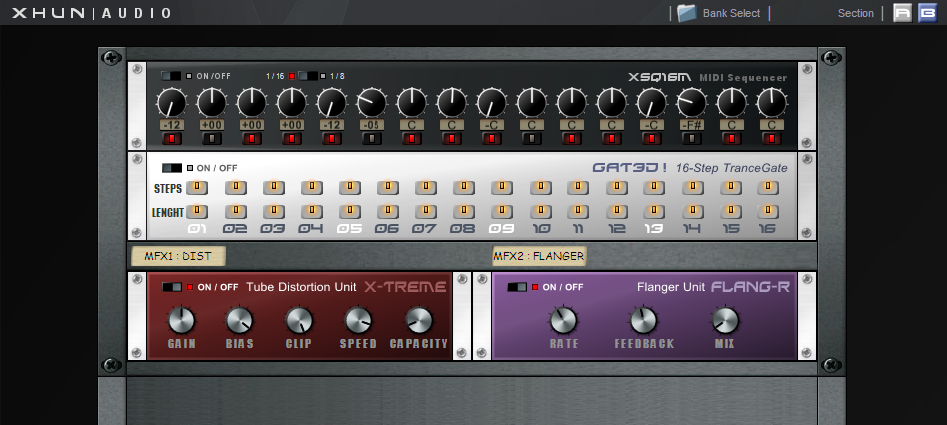
Task: Click the sequencer knob above the -F# value
Action: (691, 103)
